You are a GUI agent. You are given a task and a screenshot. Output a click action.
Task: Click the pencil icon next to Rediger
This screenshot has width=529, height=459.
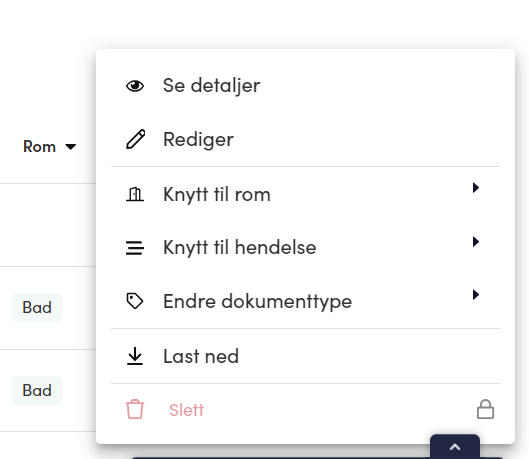135,139
